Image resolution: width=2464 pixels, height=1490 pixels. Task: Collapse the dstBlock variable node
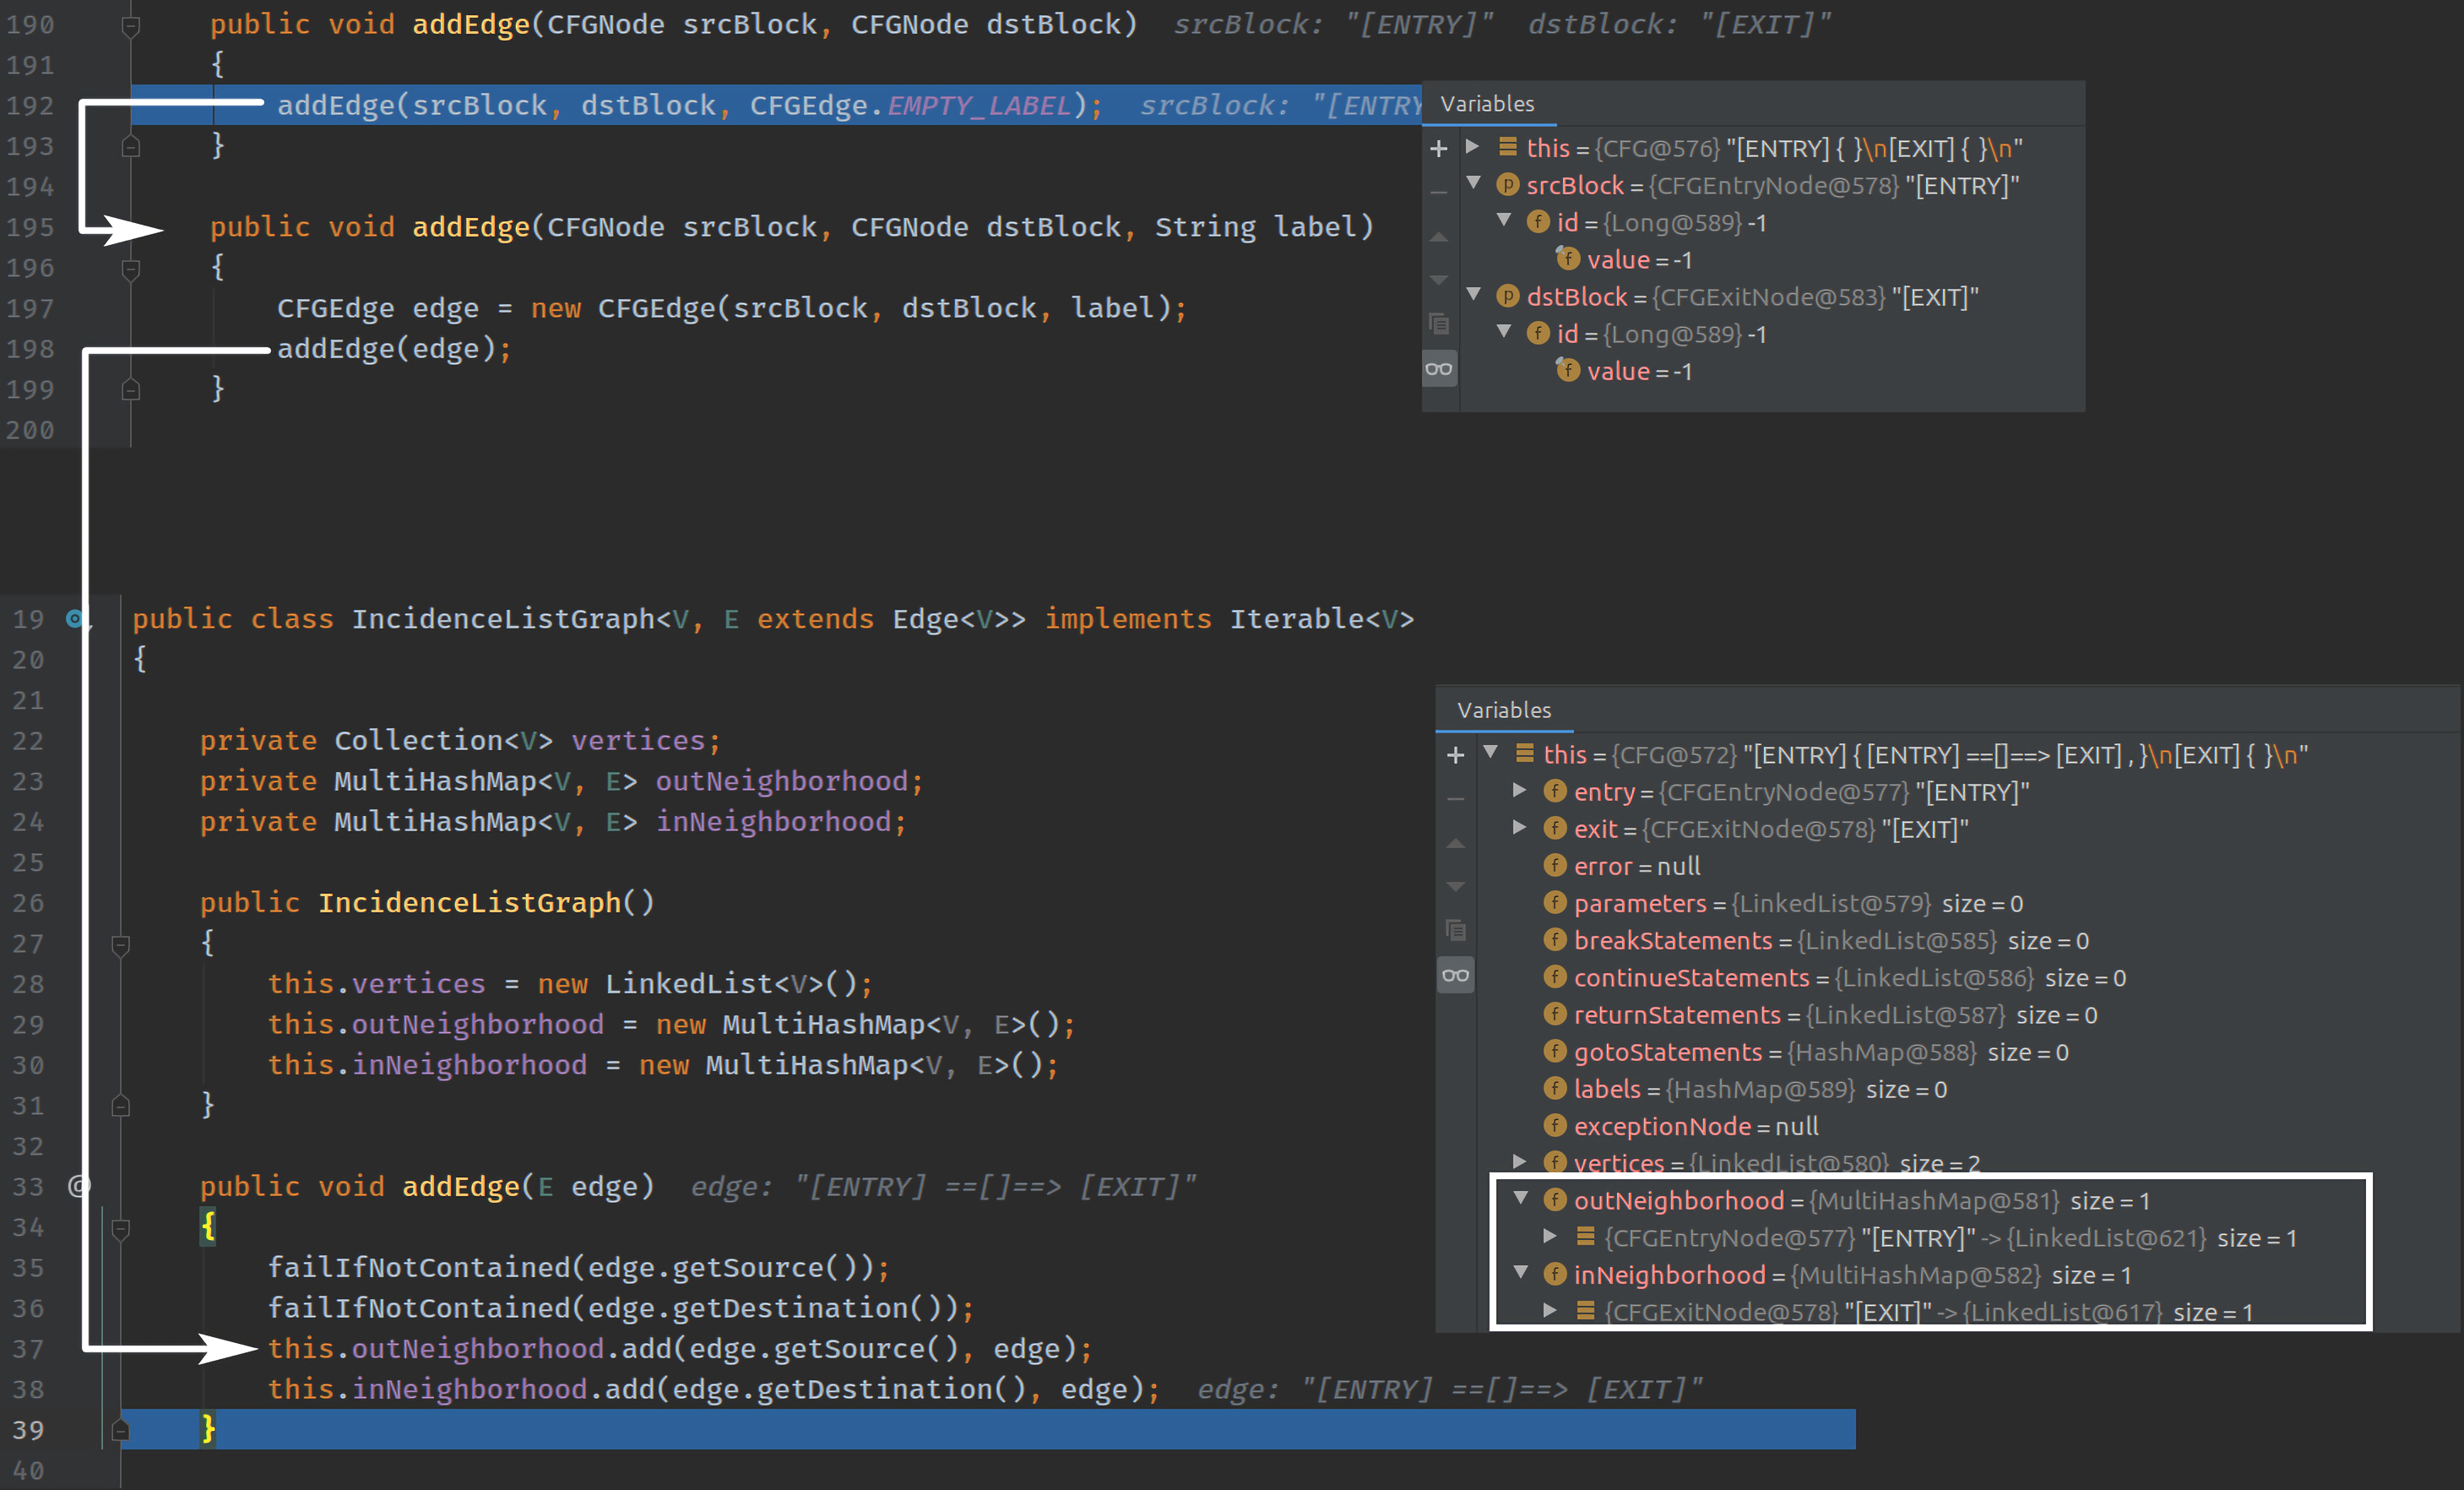pyautogui.click(x=1473, y=294)
